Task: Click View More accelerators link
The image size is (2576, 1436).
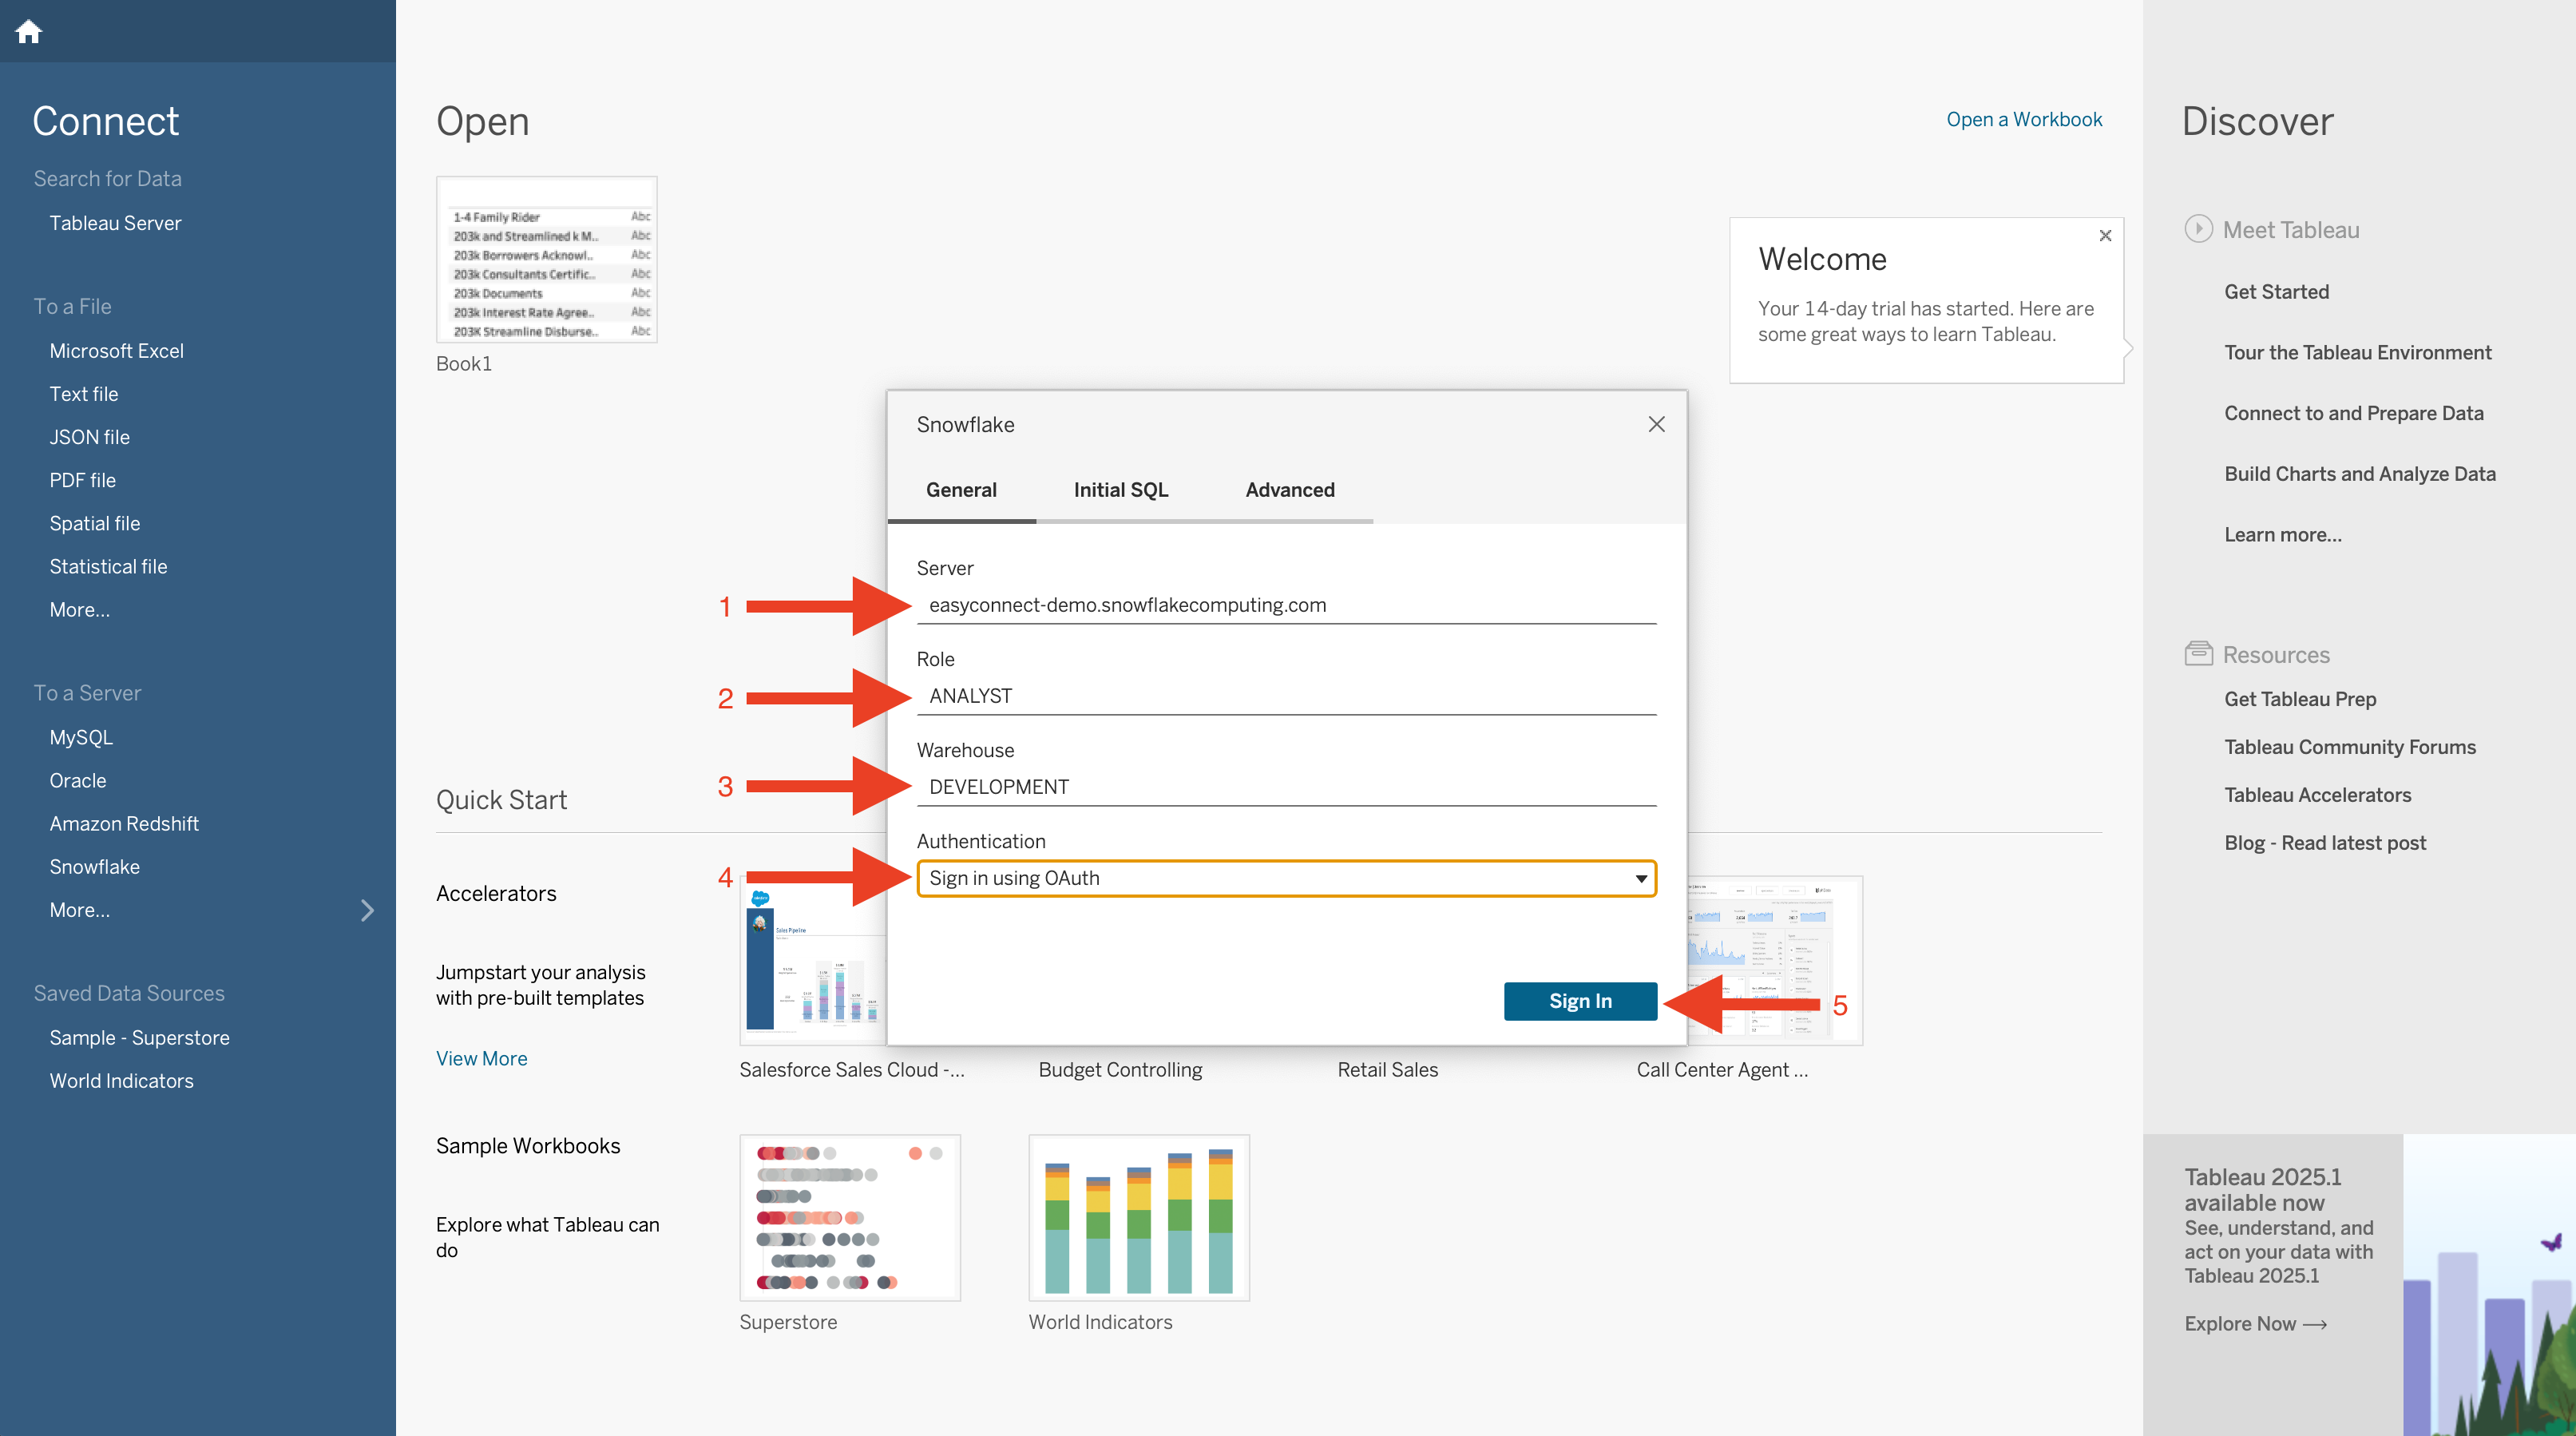Action: point(481,1058)
